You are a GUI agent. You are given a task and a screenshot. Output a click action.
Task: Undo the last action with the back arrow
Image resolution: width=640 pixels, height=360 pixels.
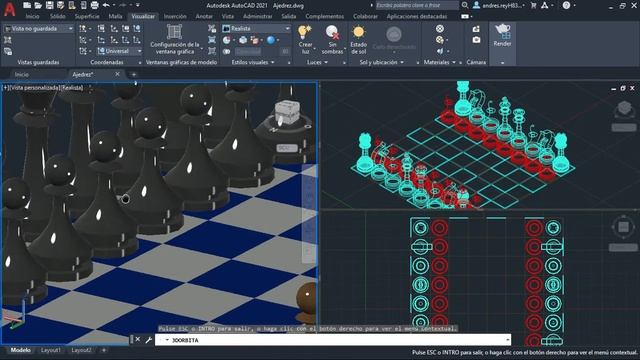(106, 5)
